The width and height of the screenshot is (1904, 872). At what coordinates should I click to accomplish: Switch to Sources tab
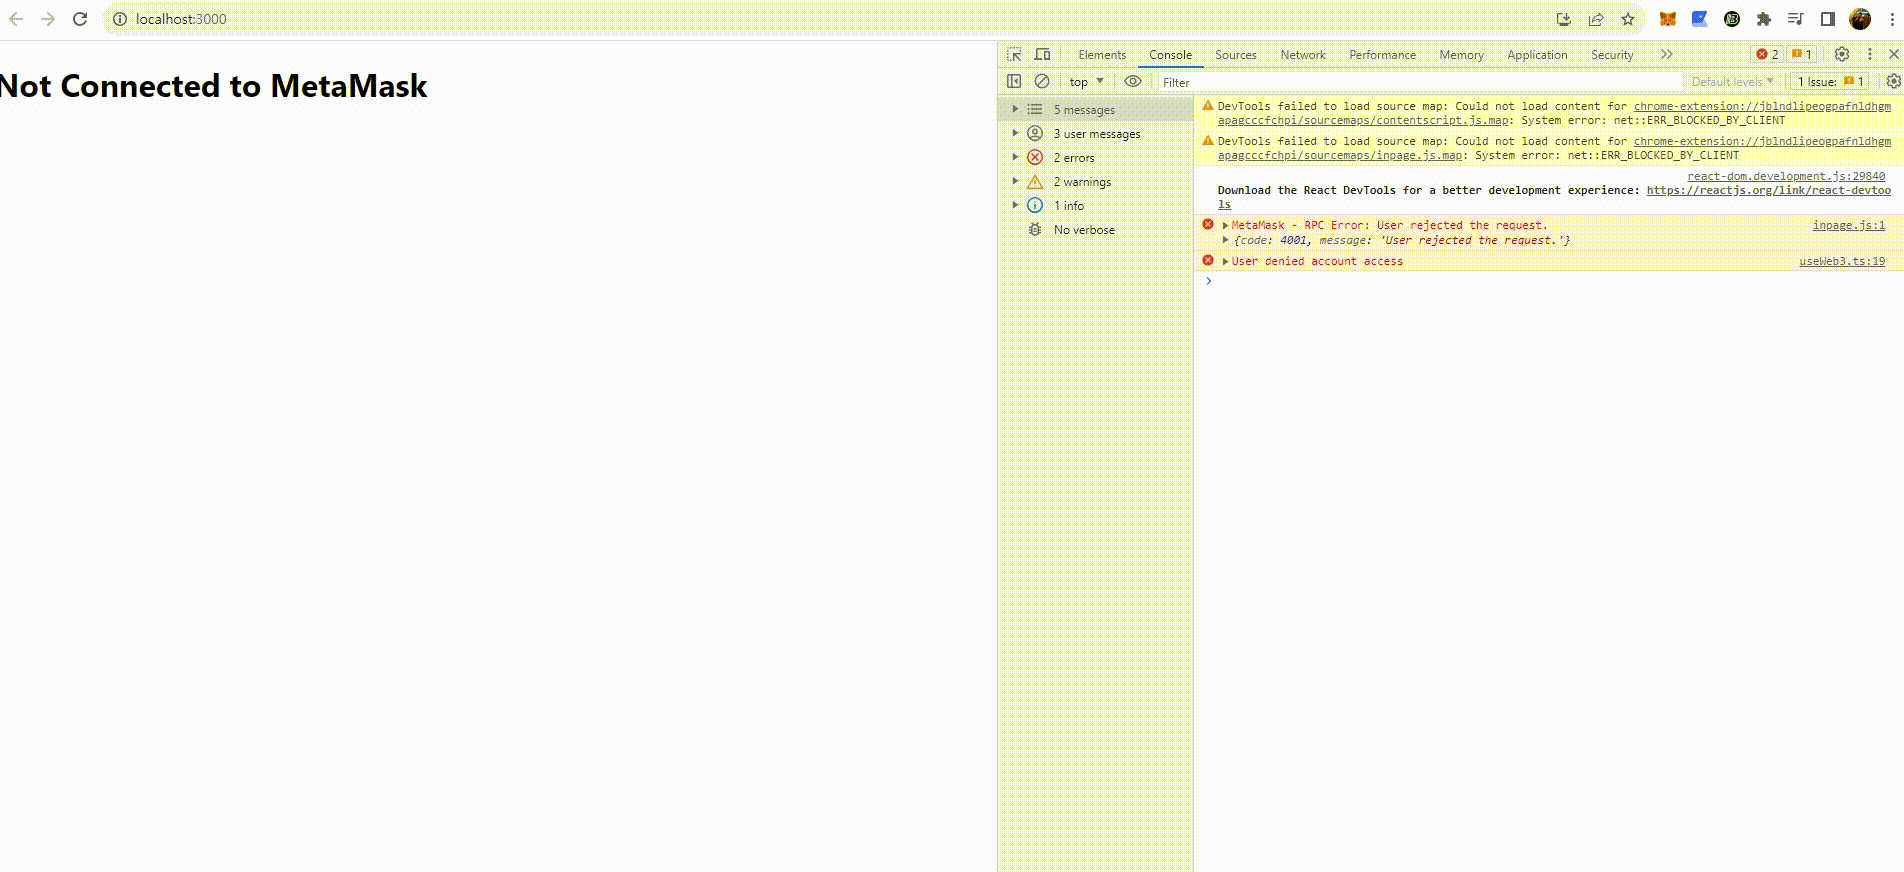(1236, 55)
